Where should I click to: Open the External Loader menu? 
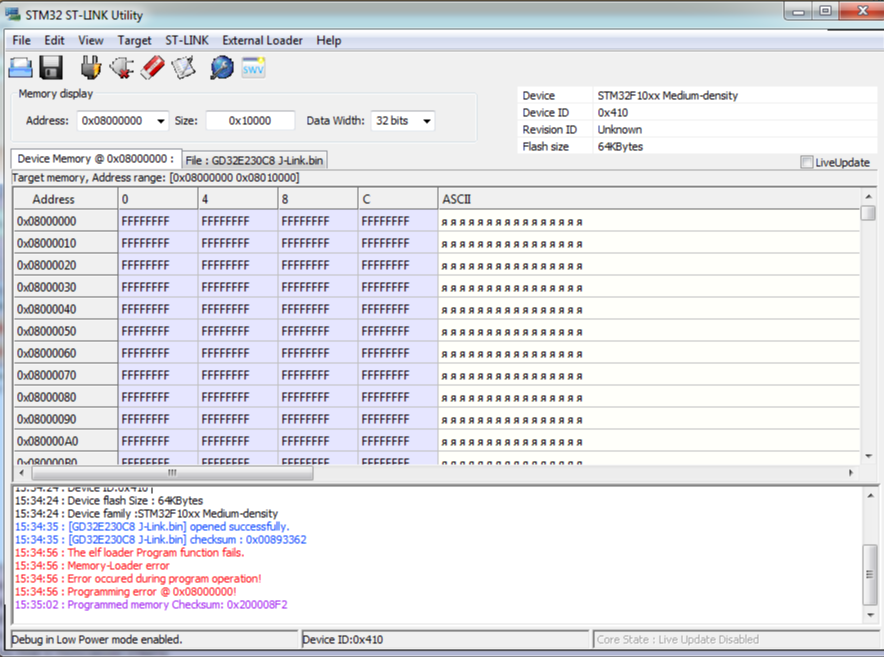(x=262, y=40)
